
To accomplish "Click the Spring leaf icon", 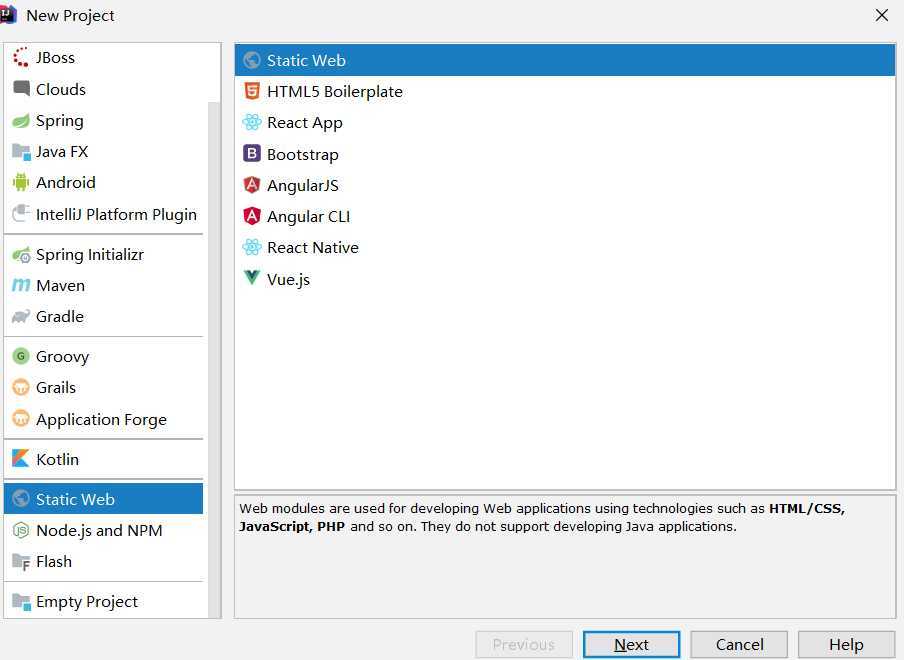I will point(21,120).
